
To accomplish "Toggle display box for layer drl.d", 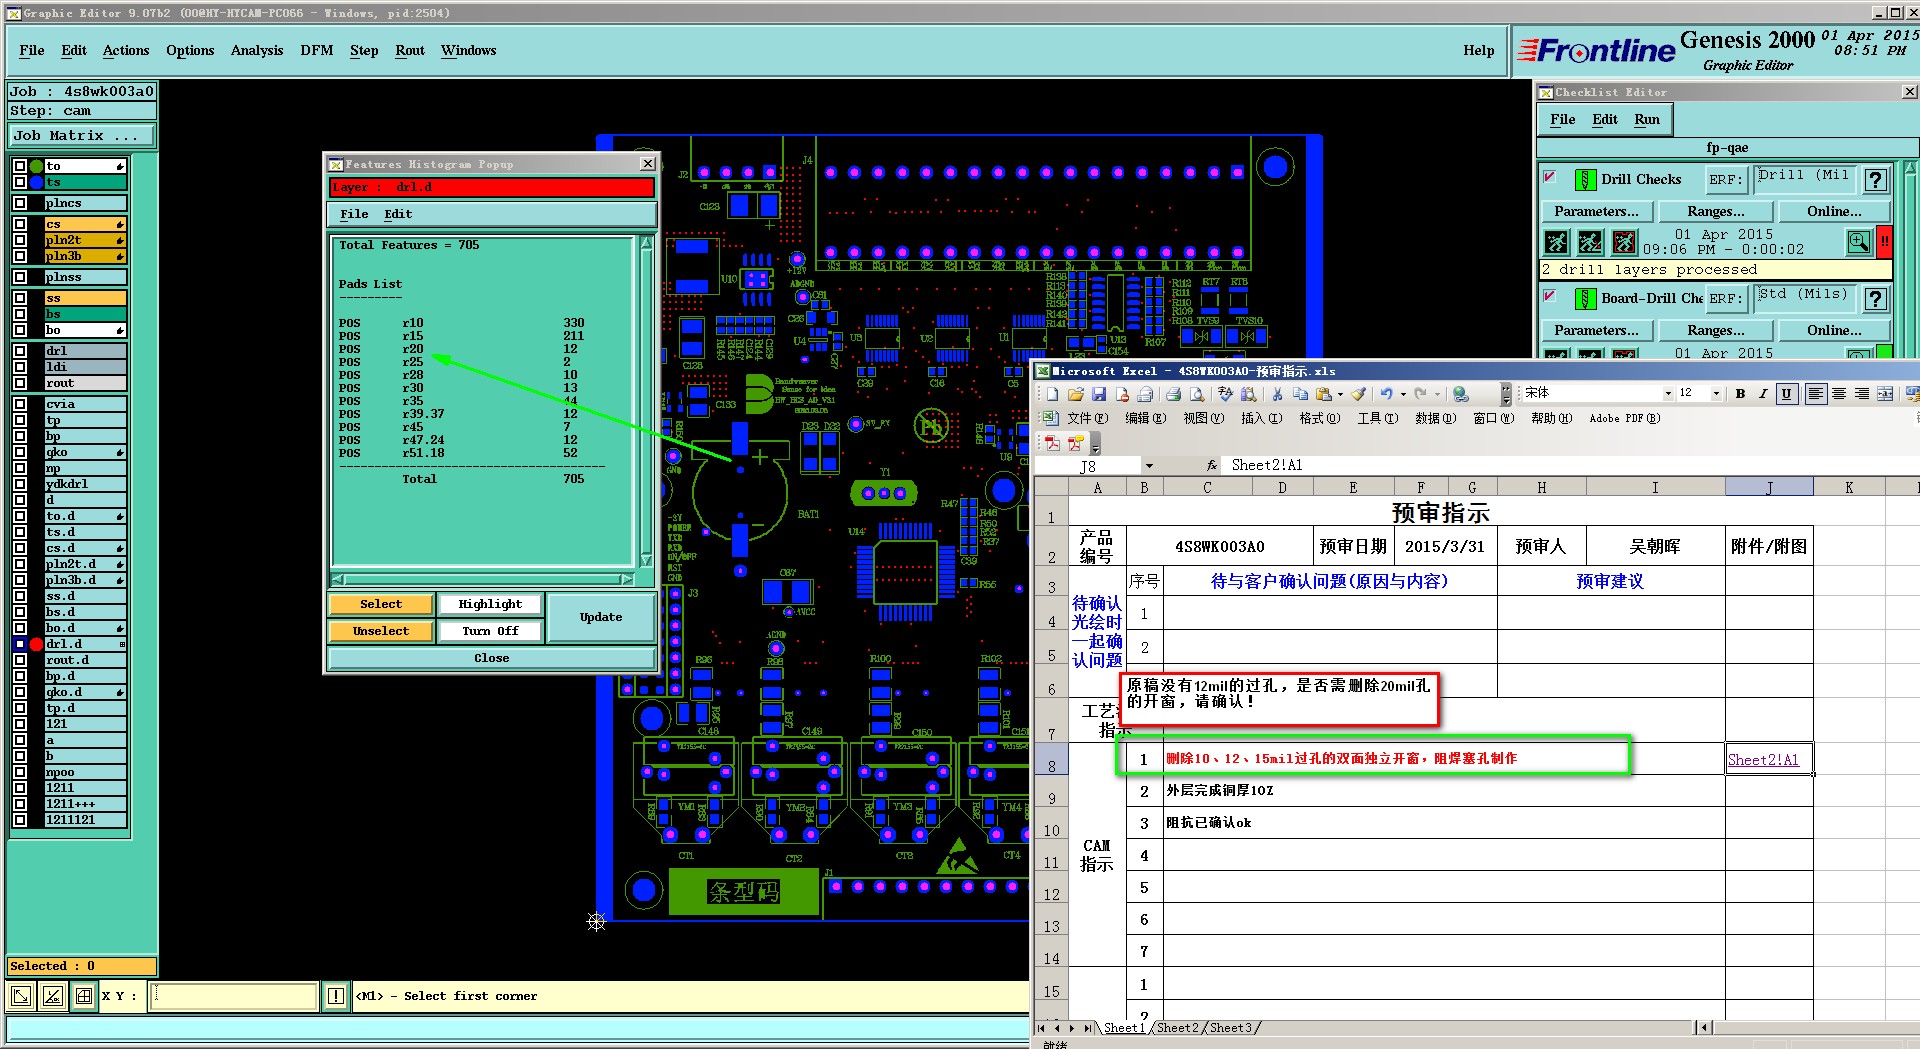I will (x=20, y=644).
